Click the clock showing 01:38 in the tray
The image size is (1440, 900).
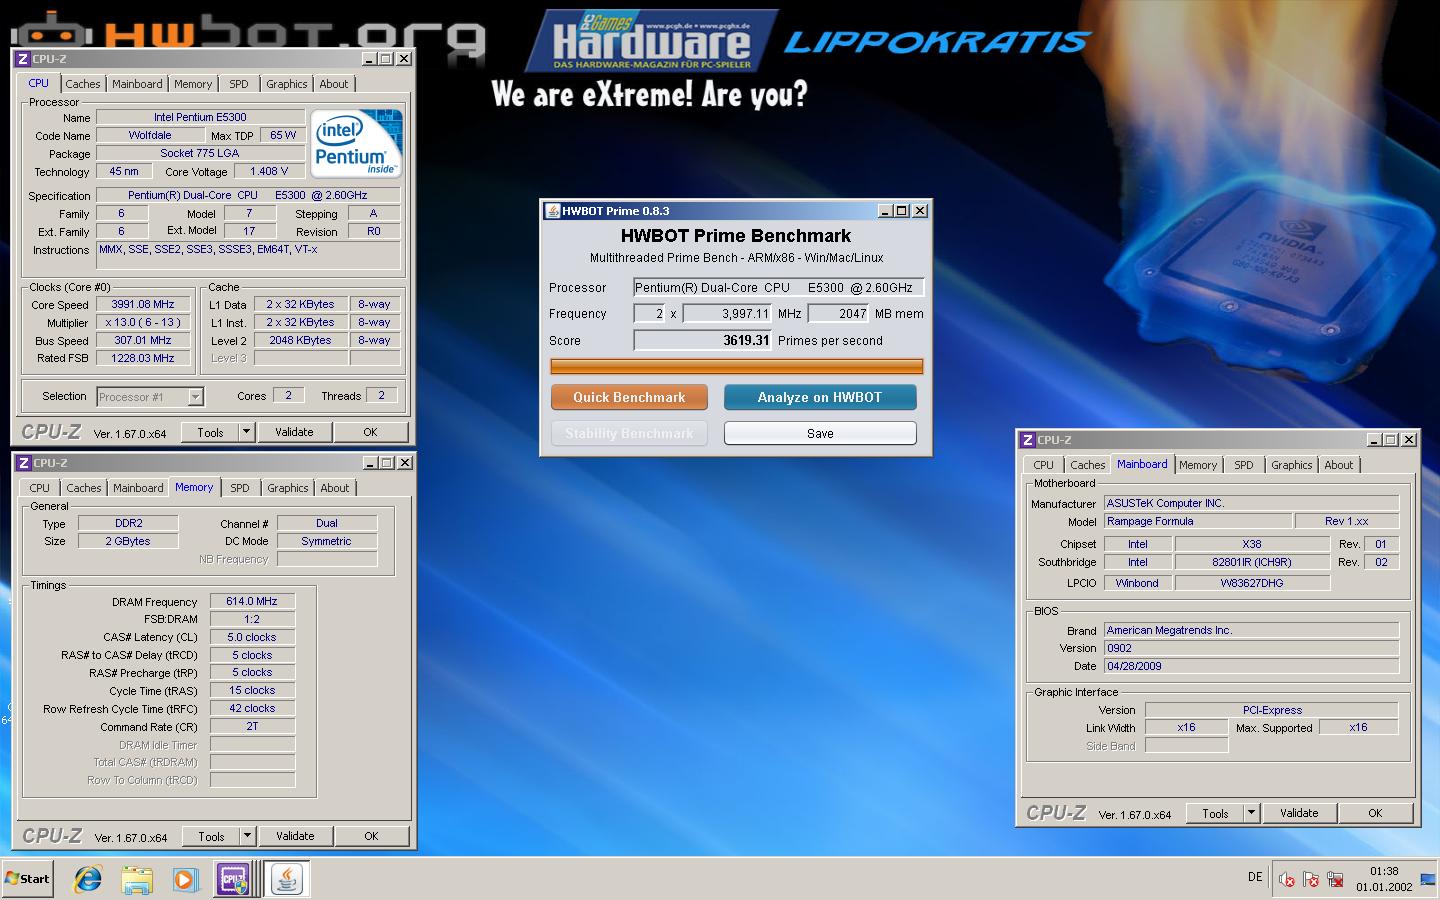click(1384, 871)
